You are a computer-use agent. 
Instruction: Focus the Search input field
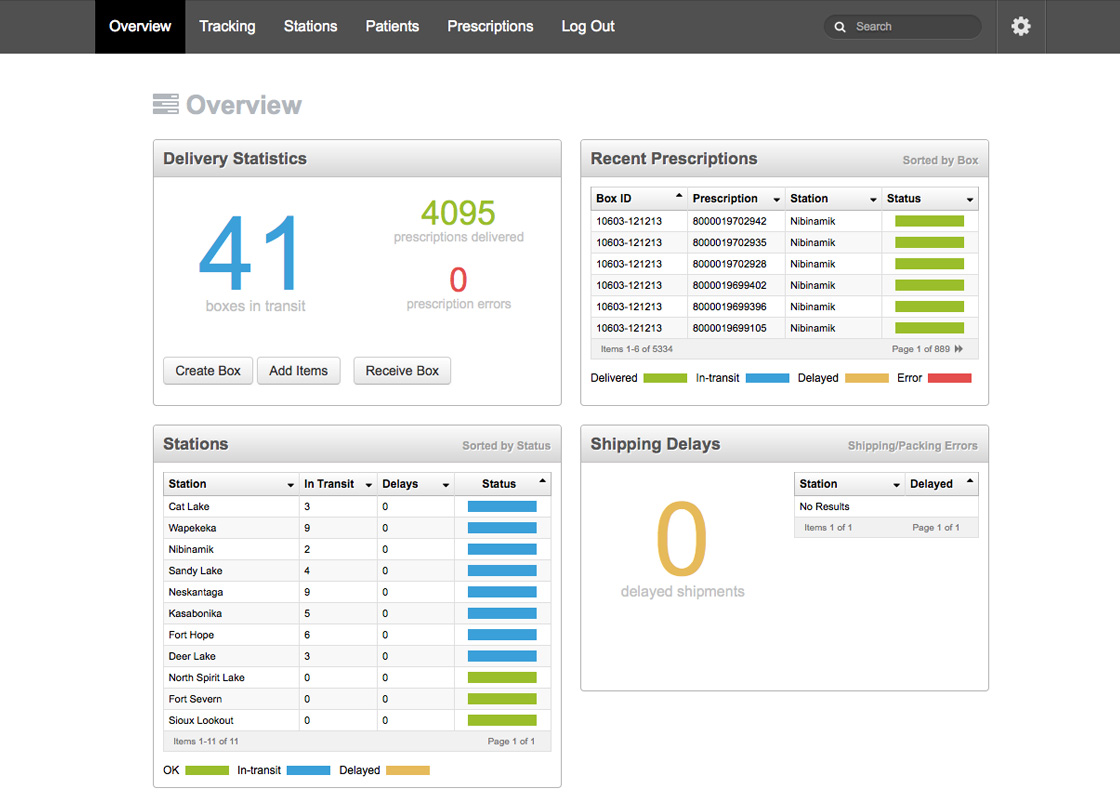pyautogui.click(x=912, y=27)
